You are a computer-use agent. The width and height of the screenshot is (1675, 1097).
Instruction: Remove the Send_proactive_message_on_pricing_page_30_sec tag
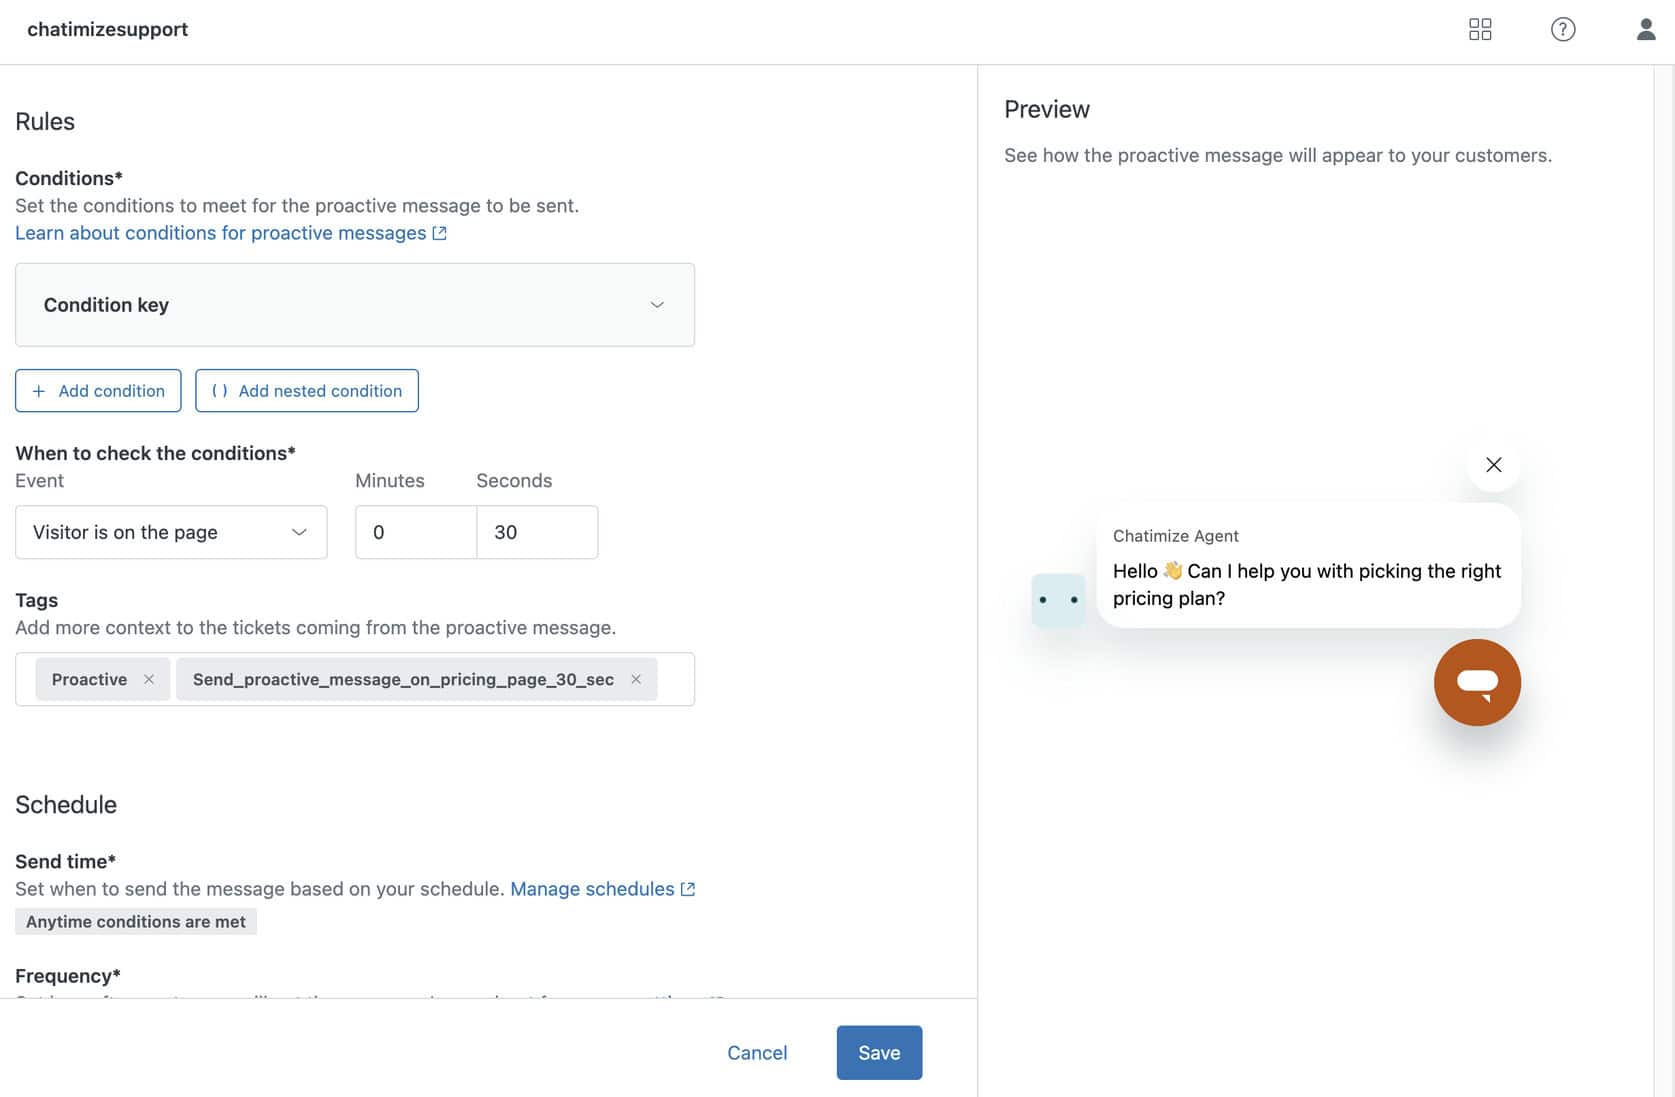click(x=636, y=679)
